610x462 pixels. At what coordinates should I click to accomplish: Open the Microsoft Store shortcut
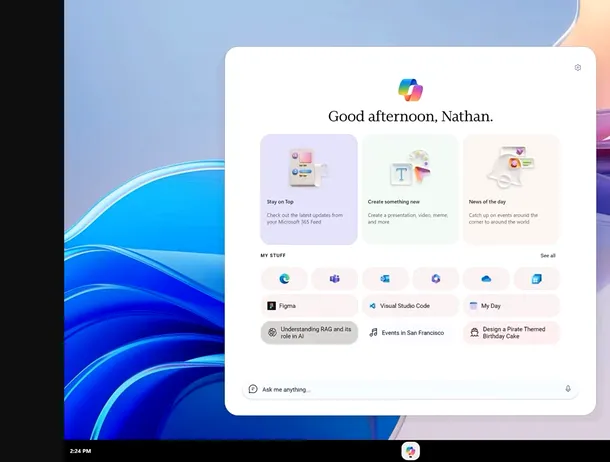click(536, 279)
